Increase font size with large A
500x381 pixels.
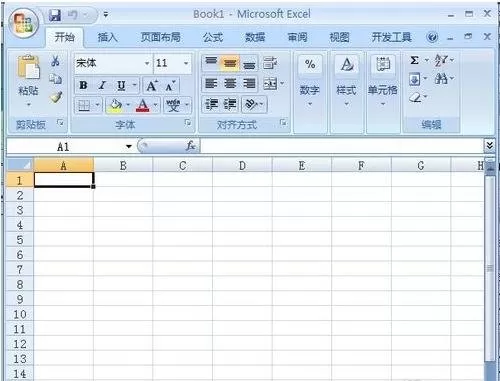[152, 86]
